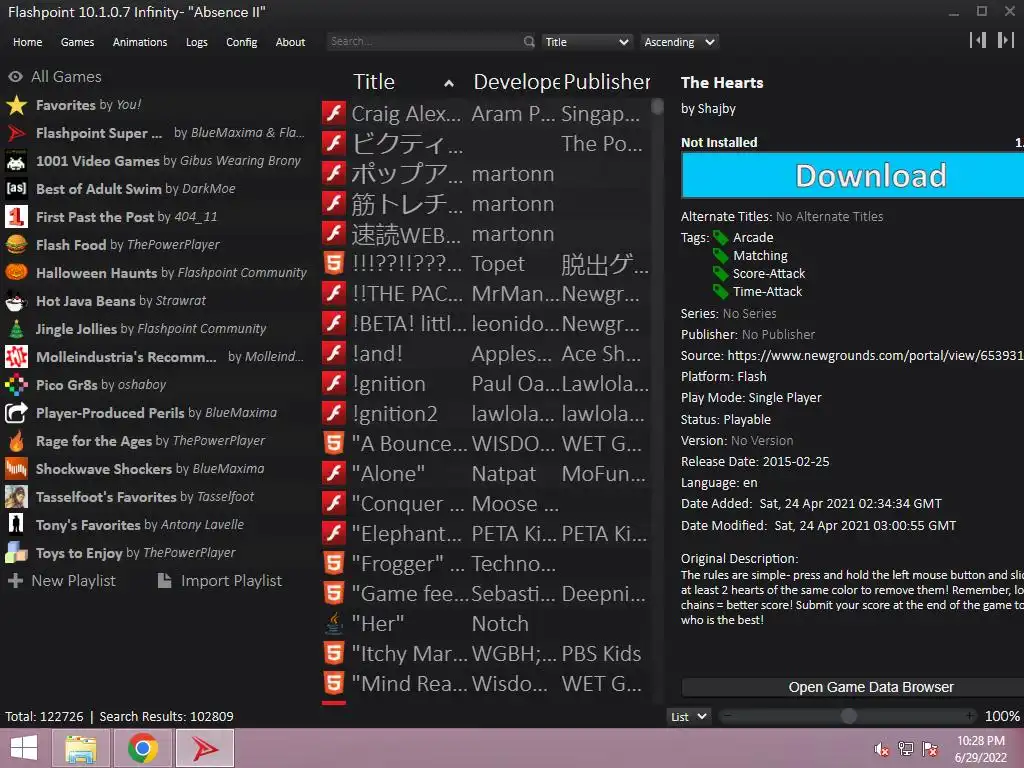Click the Halloween Haunts pumpkin icon

click(16, 273)
